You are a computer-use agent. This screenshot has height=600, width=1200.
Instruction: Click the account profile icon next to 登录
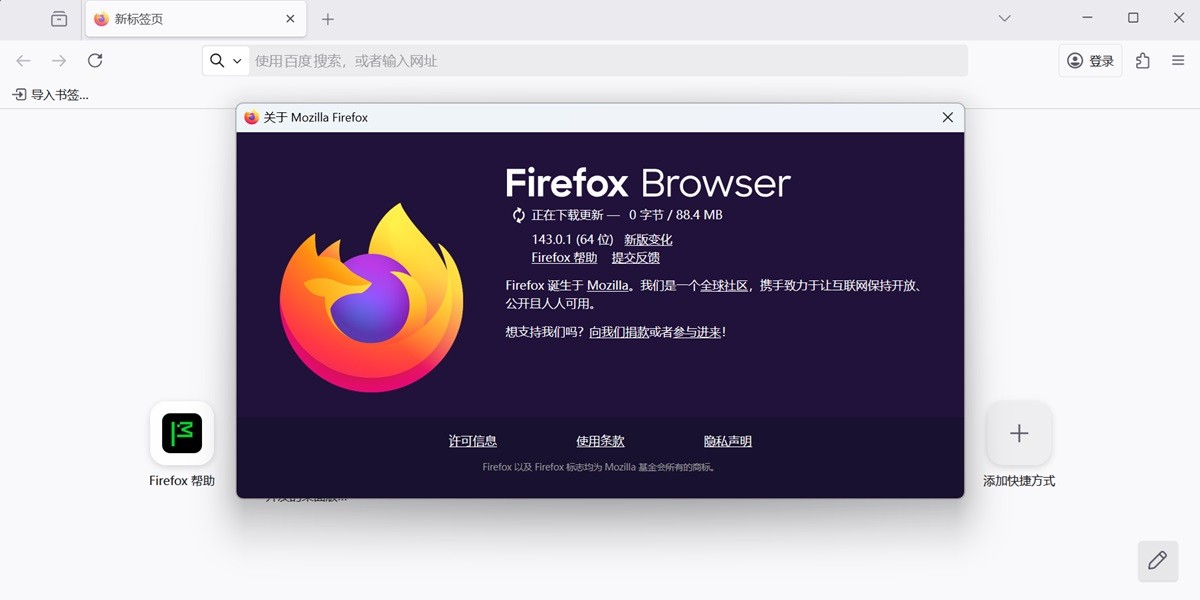pos(1073,60)
